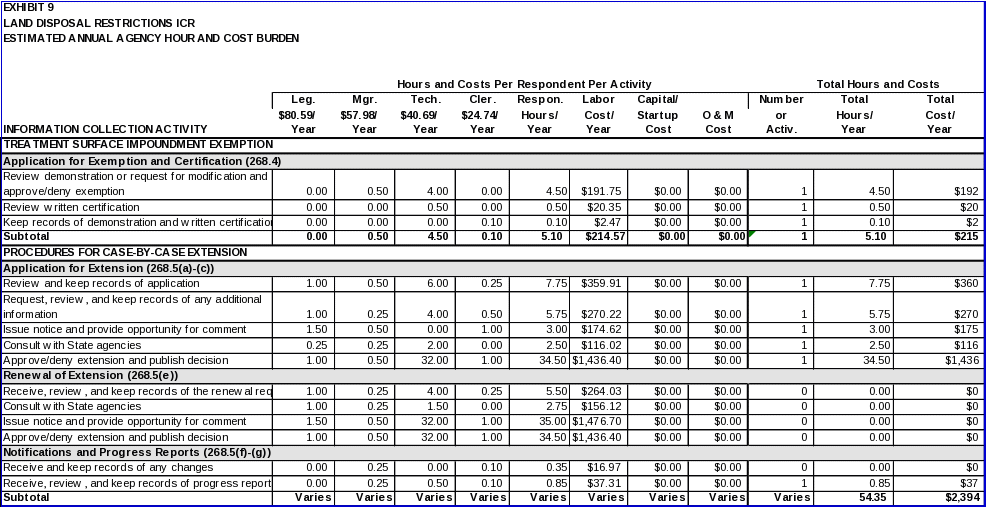Select the 'Total Hours and Costs' heading
Screen dimensions: 986x507
(x=877, y=84)
